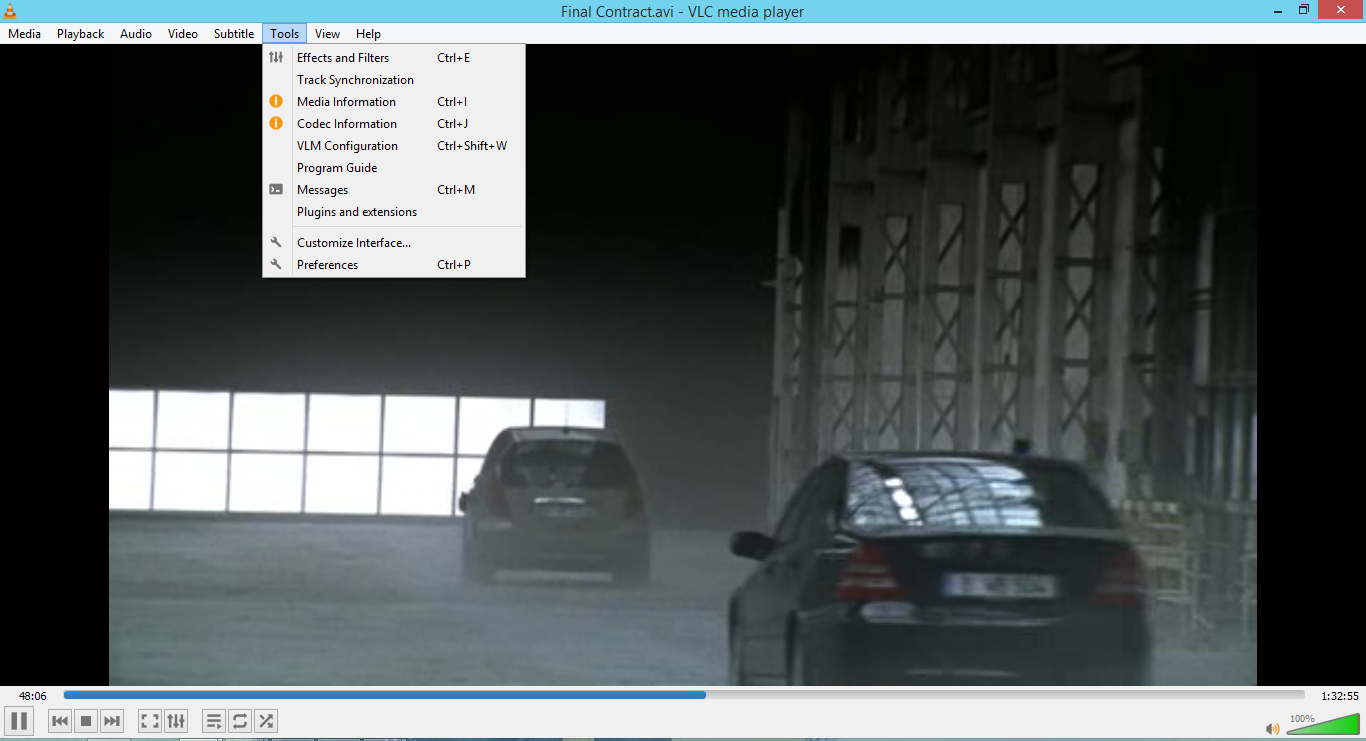Viewport: 1366px width, 741px height.
Task: Open Codec Information
Action: pos(394,124)
